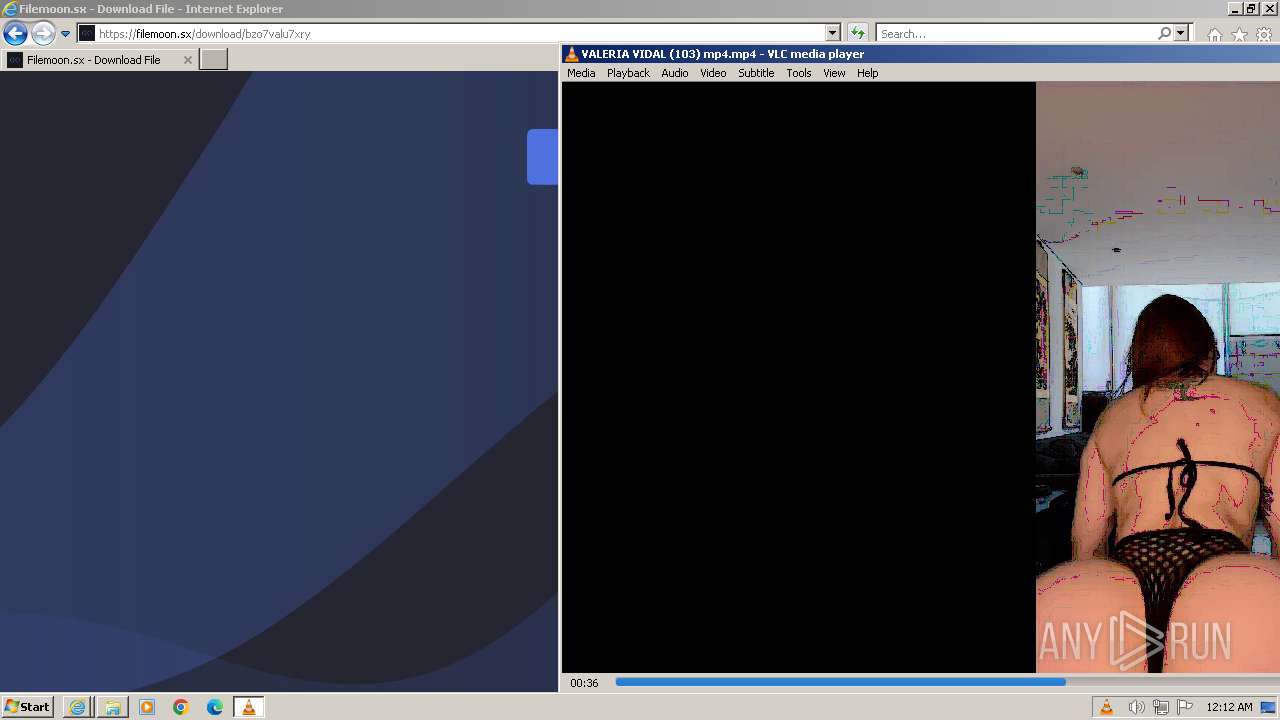Open the IE Tools gear icon

(1264, 35)
